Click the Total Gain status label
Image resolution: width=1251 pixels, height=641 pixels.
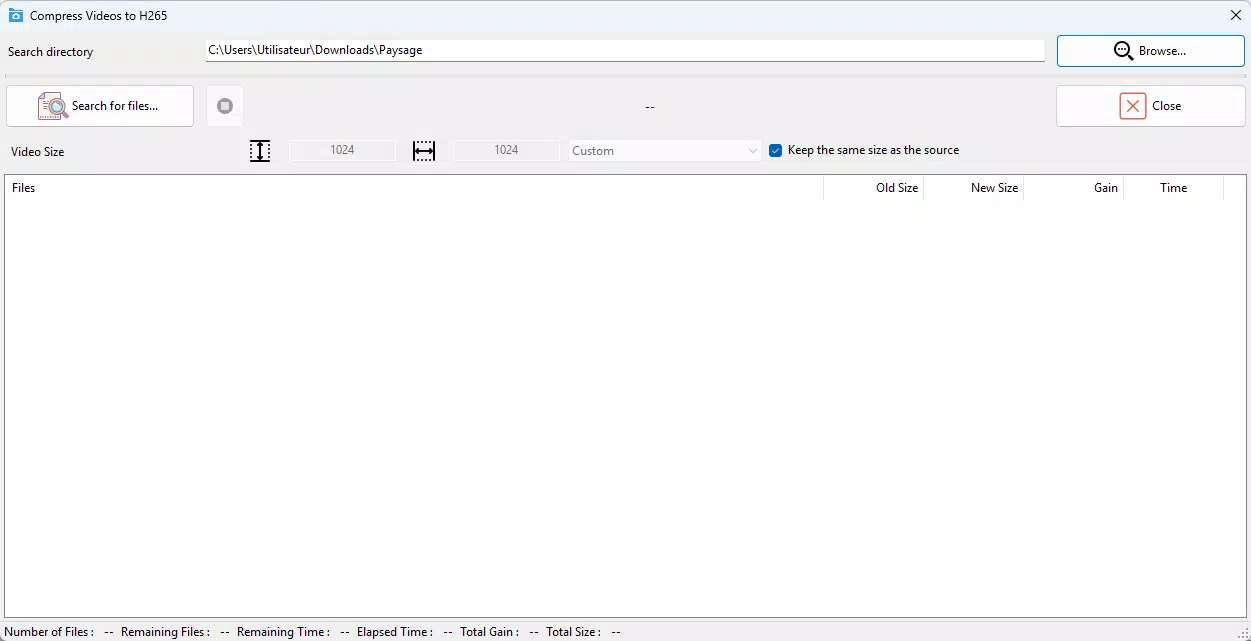pyautogui.click(x=490, y=632)
